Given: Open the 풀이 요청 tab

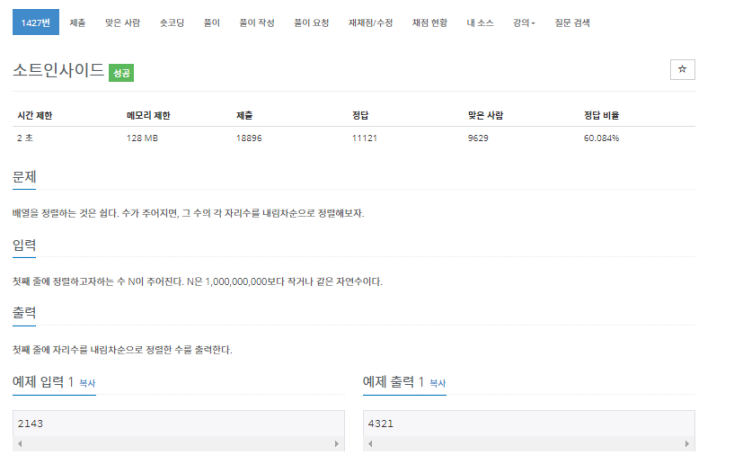Looking at the screenshot, I should click(x=311, y=23).
